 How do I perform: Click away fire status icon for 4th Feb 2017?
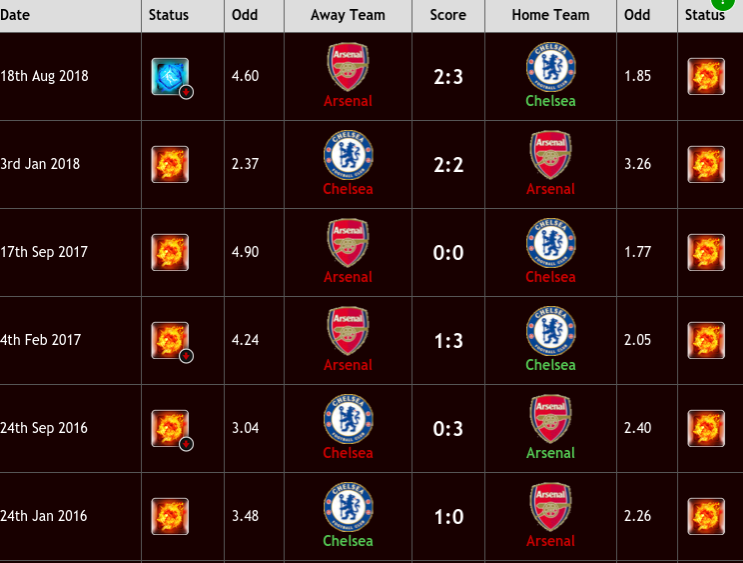170,340
